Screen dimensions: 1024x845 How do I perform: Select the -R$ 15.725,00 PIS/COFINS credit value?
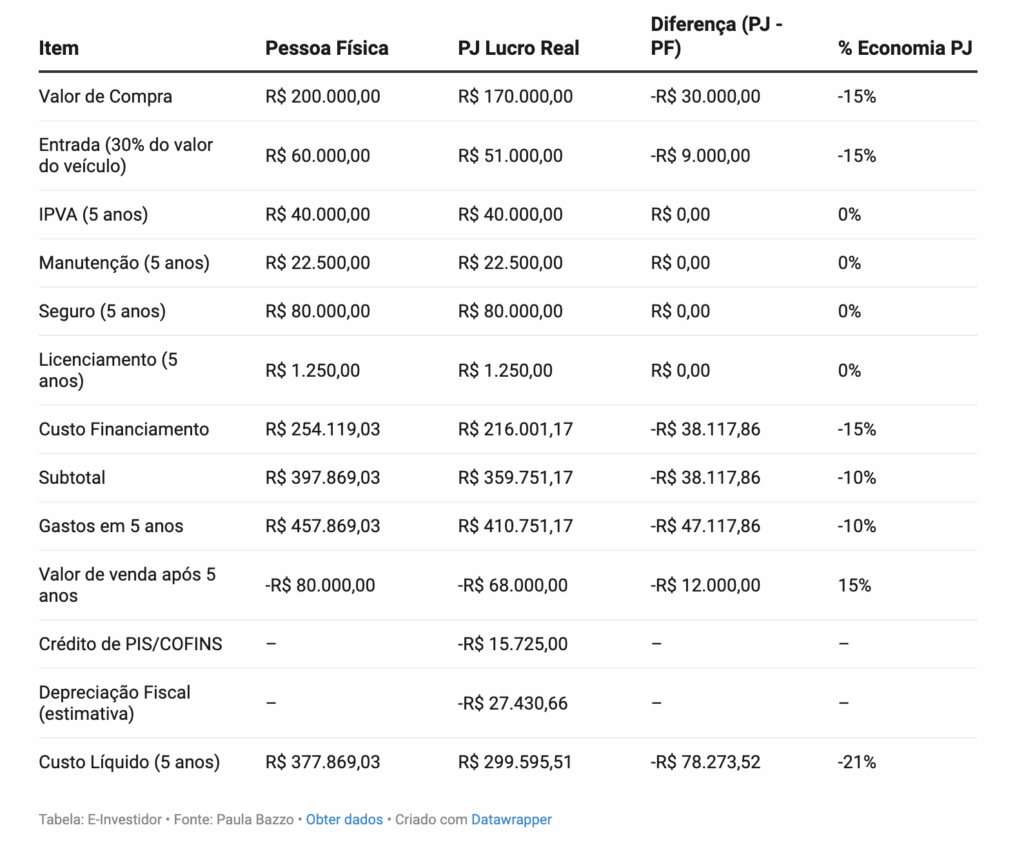point(512,644)
